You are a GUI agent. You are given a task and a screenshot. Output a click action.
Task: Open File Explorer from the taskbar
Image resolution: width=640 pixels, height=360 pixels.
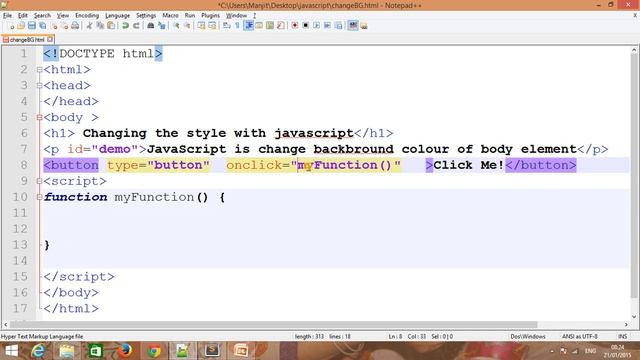(x=67, y=351)
